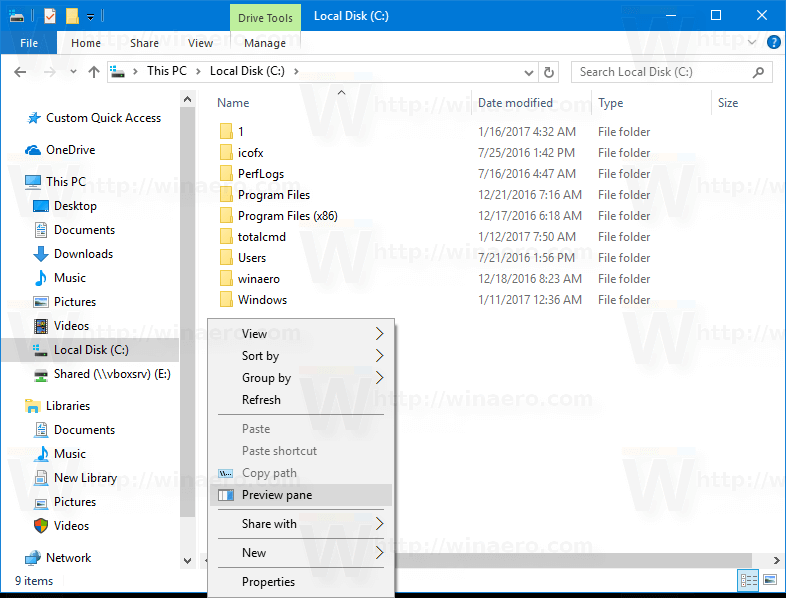Expand the ribbon with the chevron

(x=752, y=42)
